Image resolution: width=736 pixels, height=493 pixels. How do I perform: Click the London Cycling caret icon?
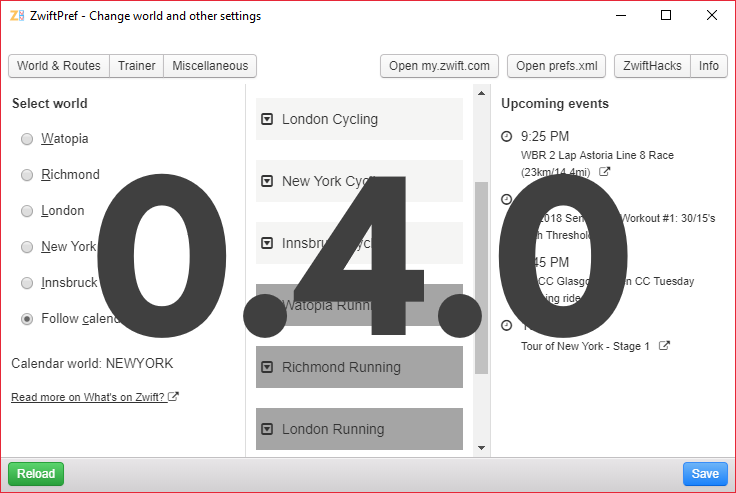point(267,119)
